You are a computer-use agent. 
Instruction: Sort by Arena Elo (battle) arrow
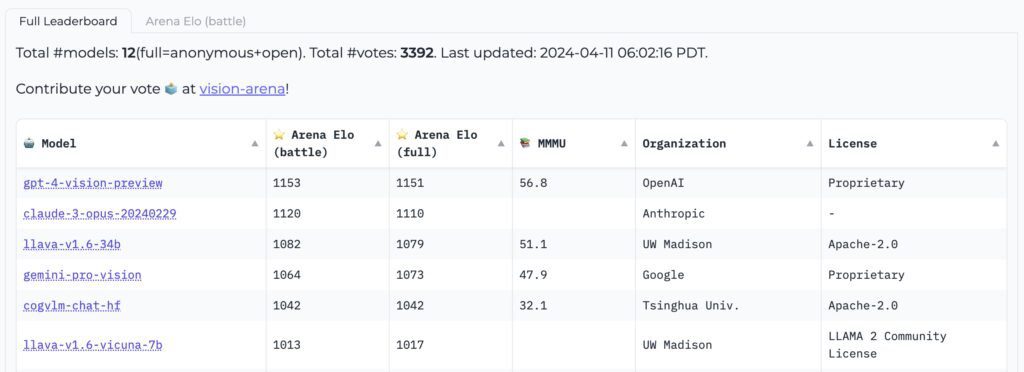(x=377, y=144)
